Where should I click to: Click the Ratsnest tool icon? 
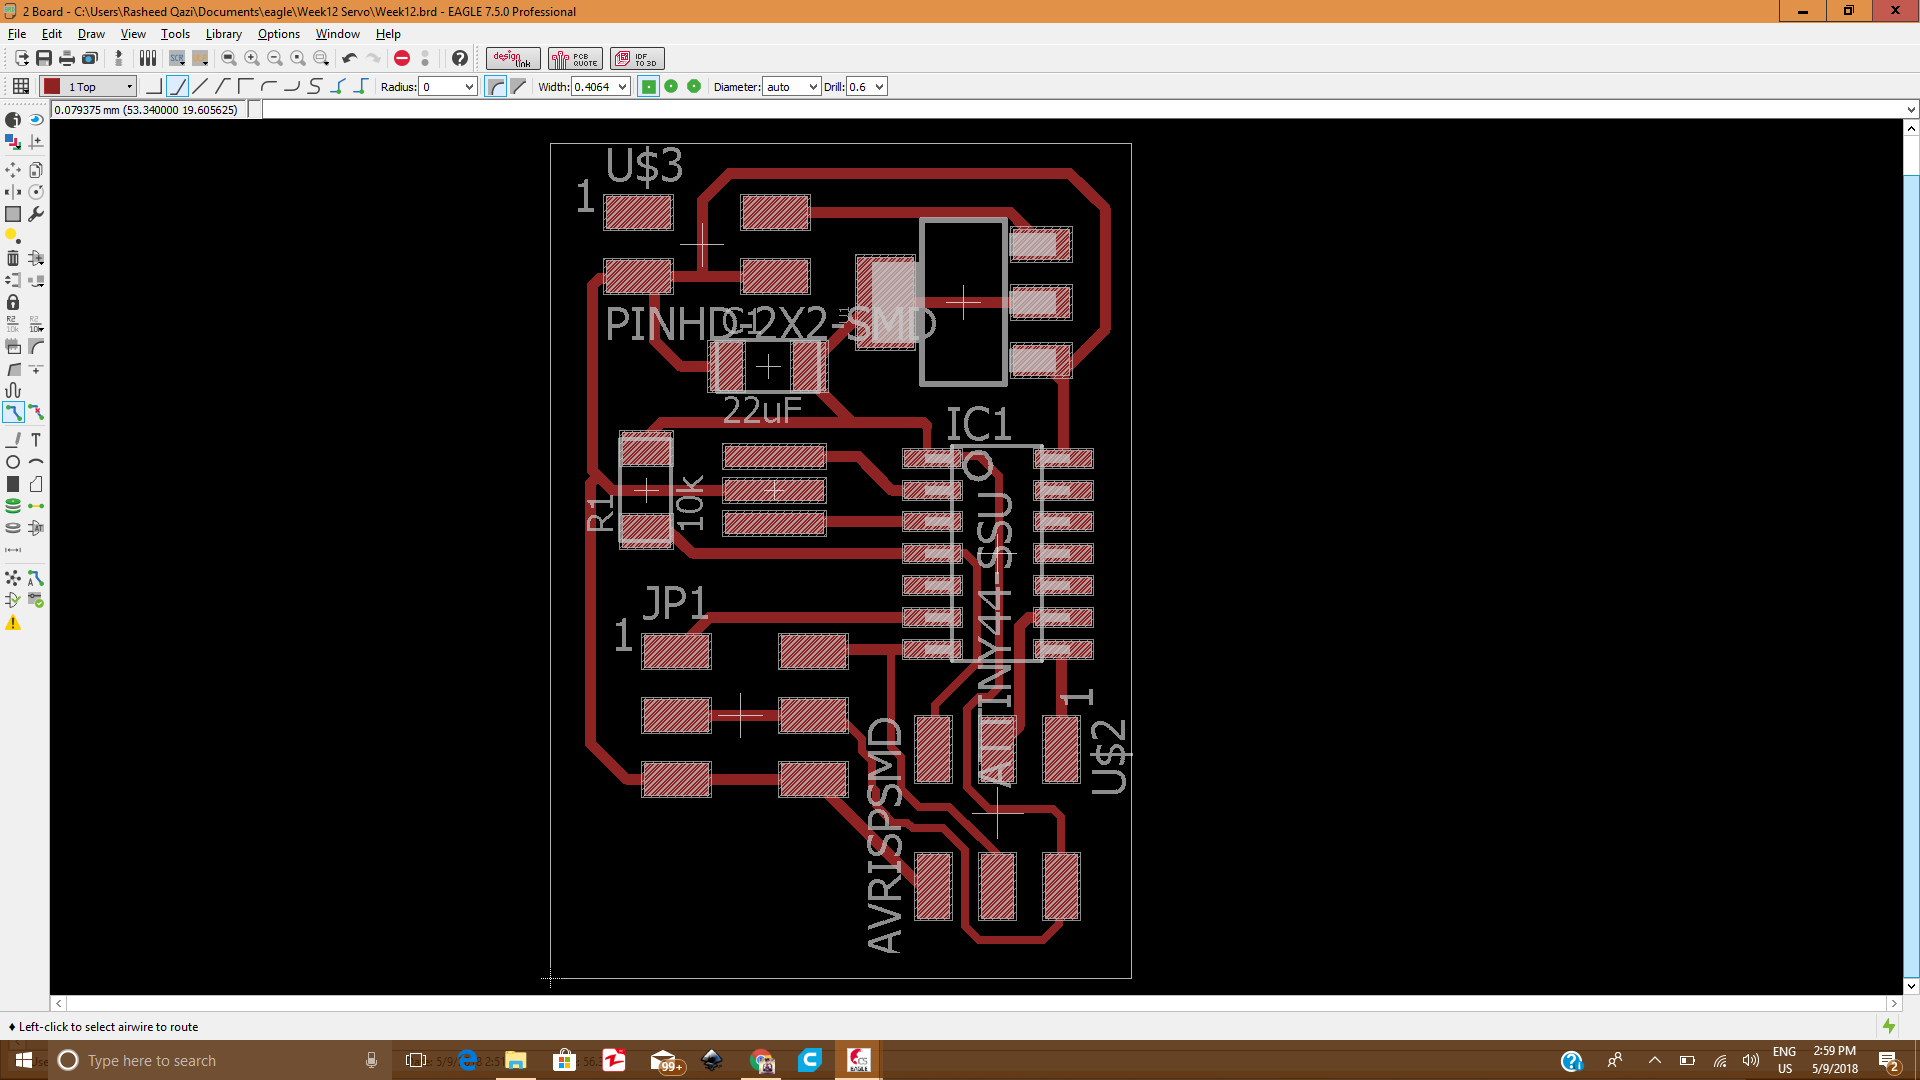tap(13, 578)
